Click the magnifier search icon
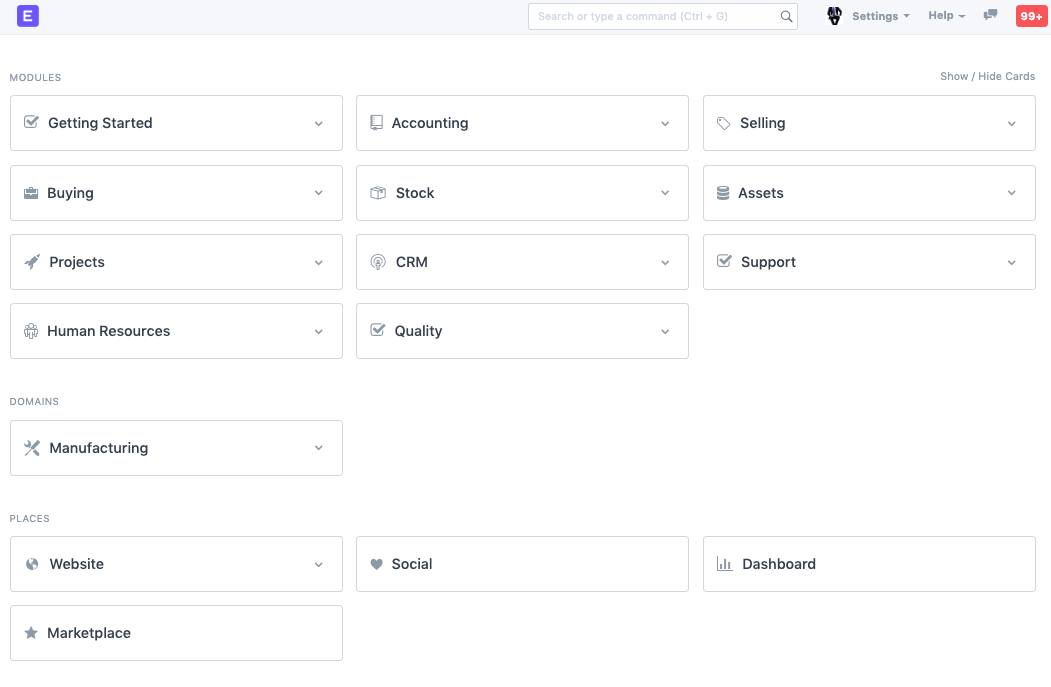Image resolution: width=1051 pixels, height=687 pixels. coord(786,16)
